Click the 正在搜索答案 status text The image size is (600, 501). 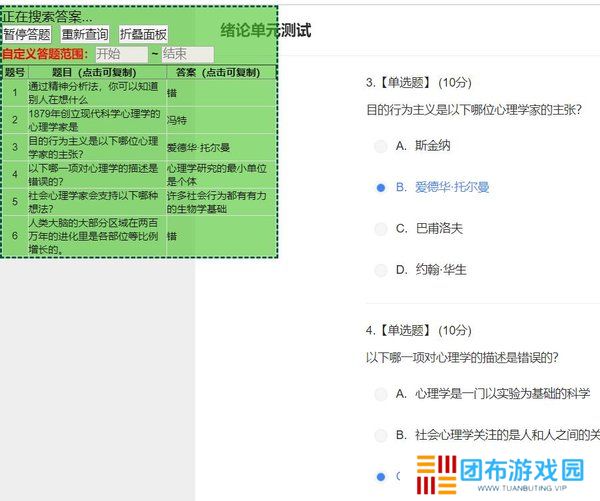[47, 16]
